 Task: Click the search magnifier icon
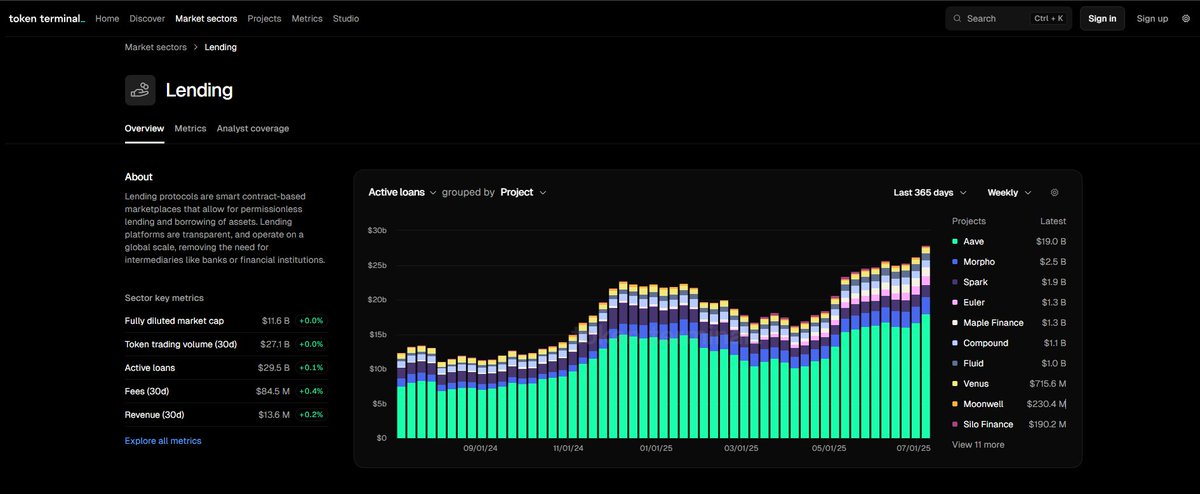(957, 18)
